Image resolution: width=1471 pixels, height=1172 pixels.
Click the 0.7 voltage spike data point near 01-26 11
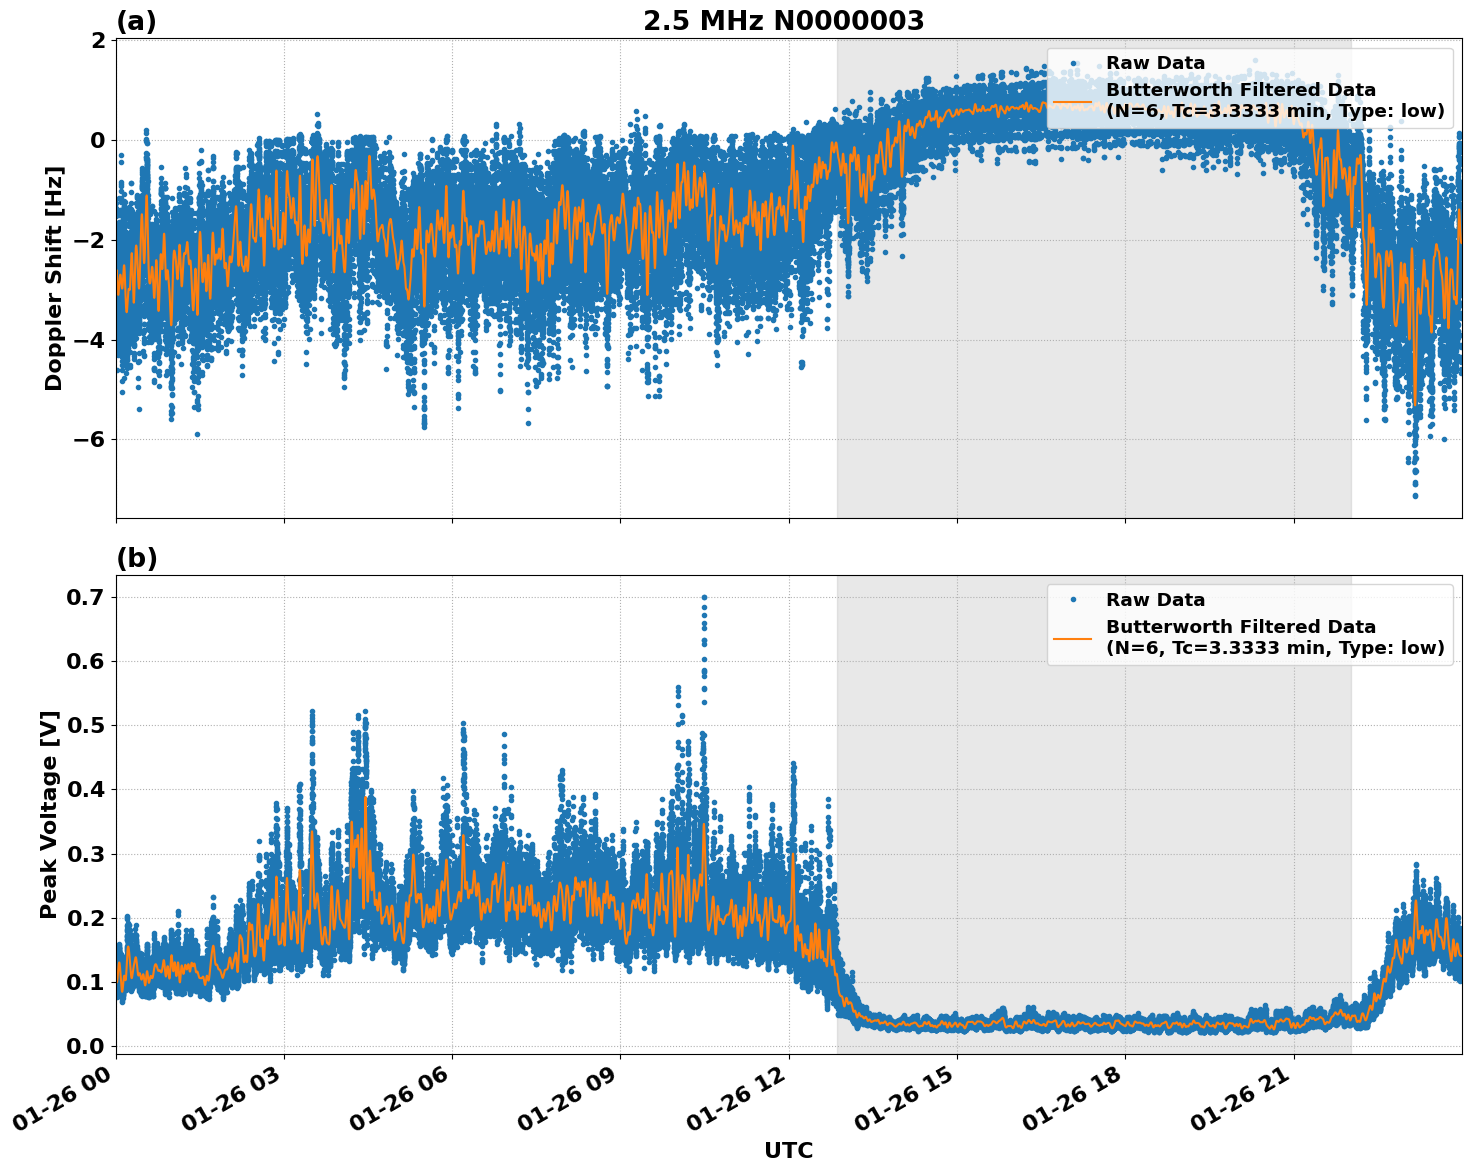point(703,595)
